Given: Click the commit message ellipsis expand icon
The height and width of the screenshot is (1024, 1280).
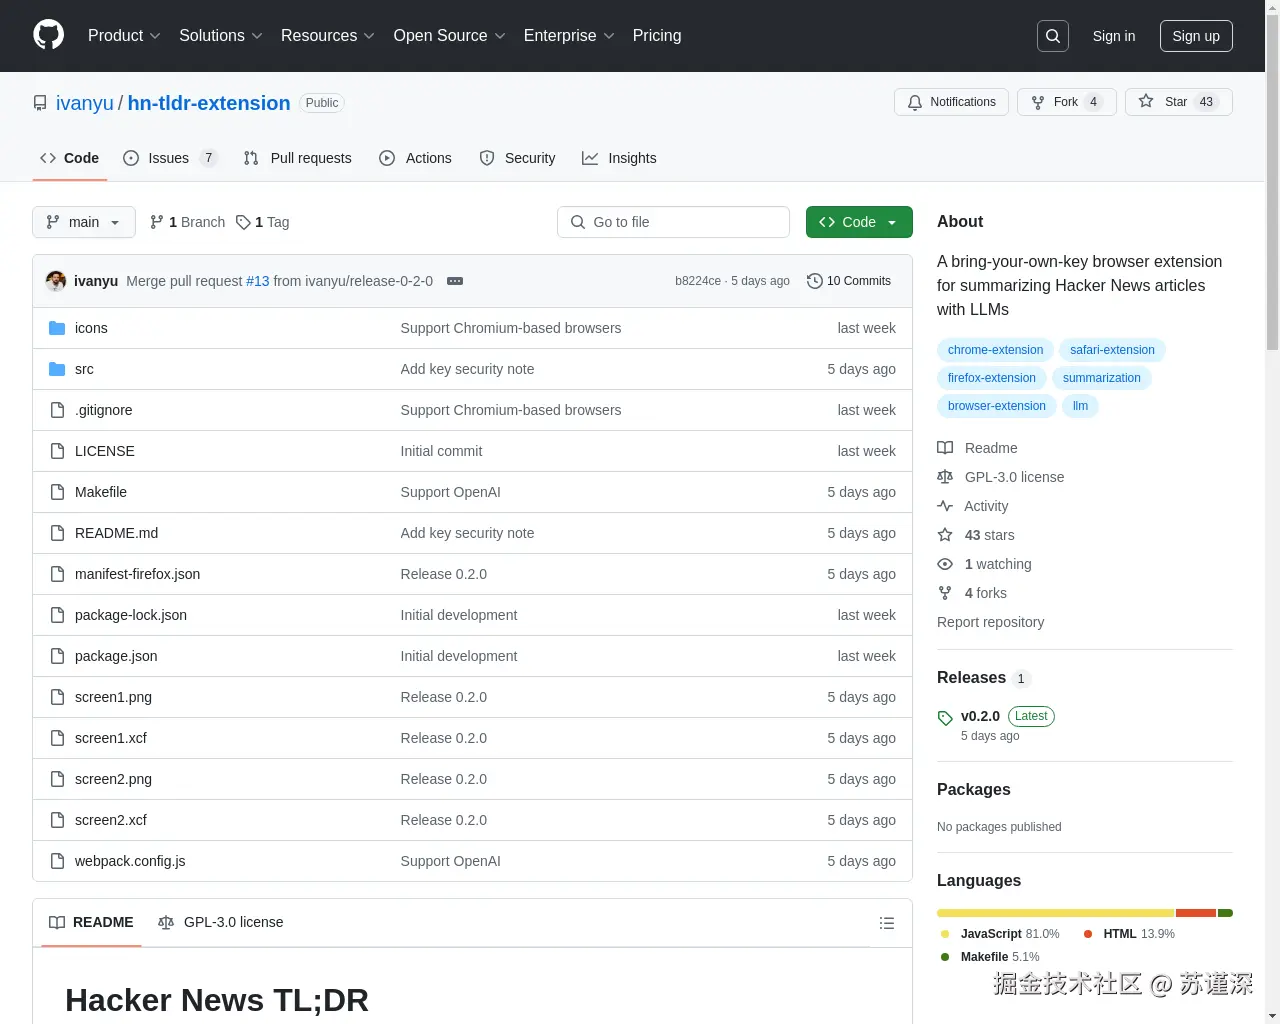Looking at the screenshot, I should point(455,281).
